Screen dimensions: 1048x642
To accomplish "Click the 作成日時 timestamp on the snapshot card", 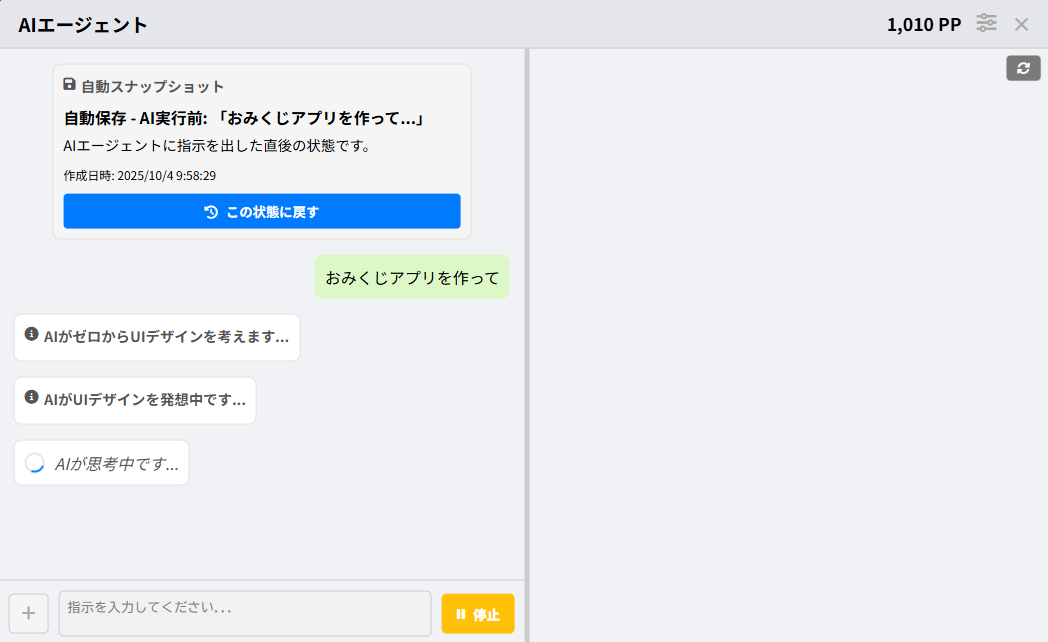I will (140, 175).
